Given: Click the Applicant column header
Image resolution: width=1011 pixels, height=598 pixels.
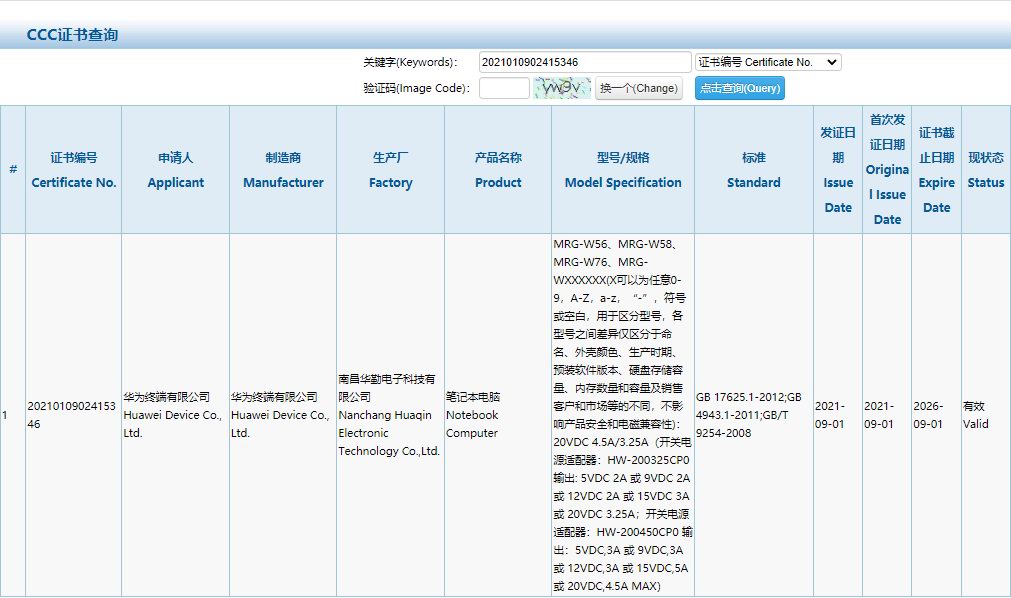Looking at the screenshot, I should click(175, 170).
